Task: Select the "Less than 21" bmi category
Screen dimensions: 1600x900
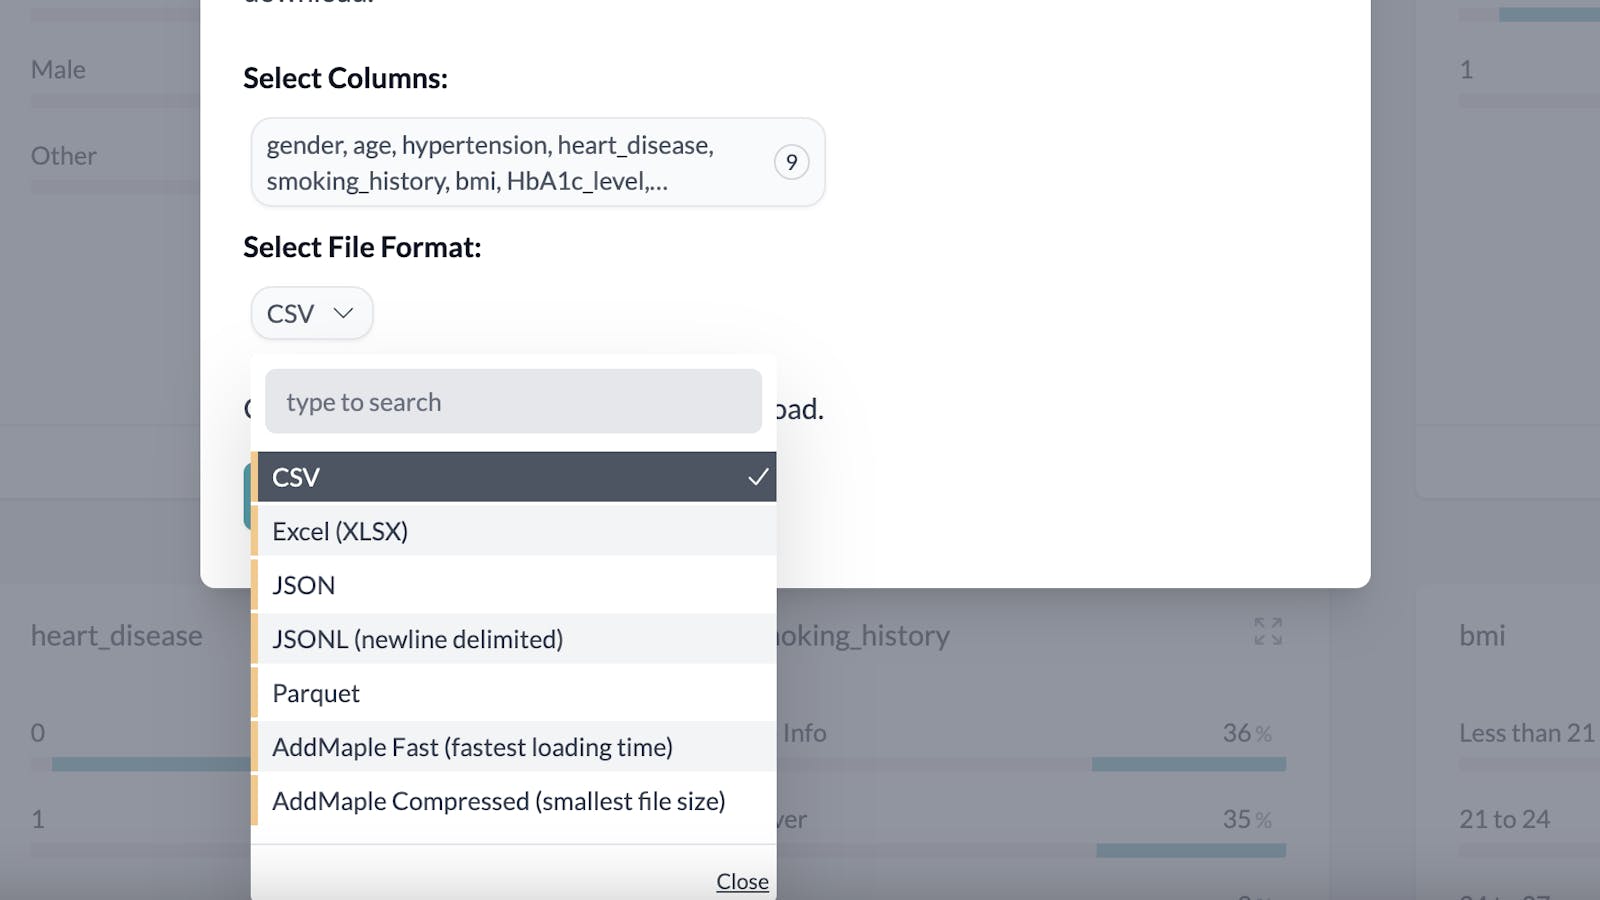Action: pyautogui.click(x=1525, y=732)
